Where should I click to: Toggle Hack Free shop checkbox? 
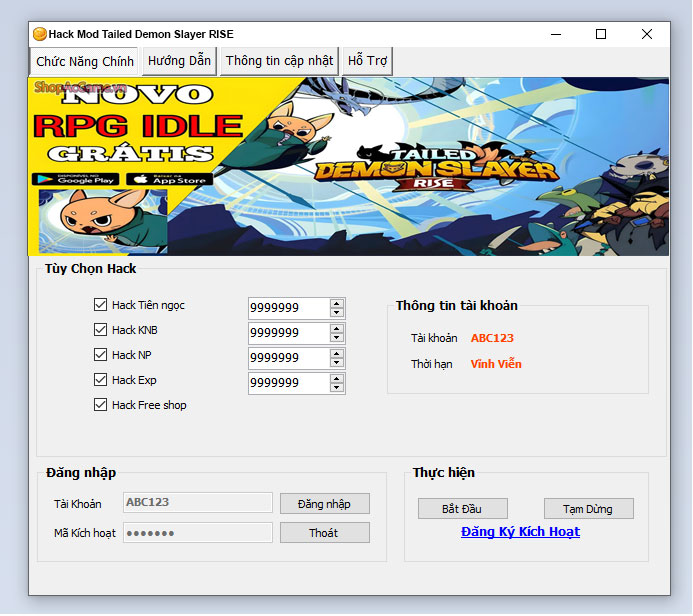coord(100,405)
